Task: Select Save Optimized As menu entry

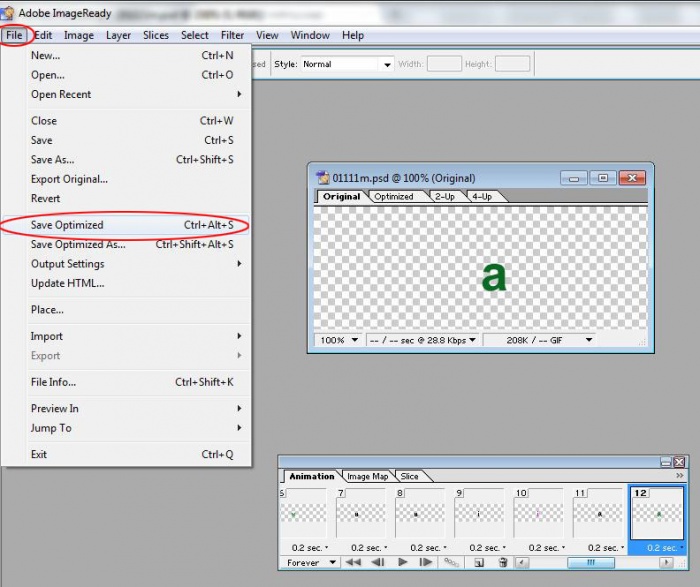Action: point(78,244)
